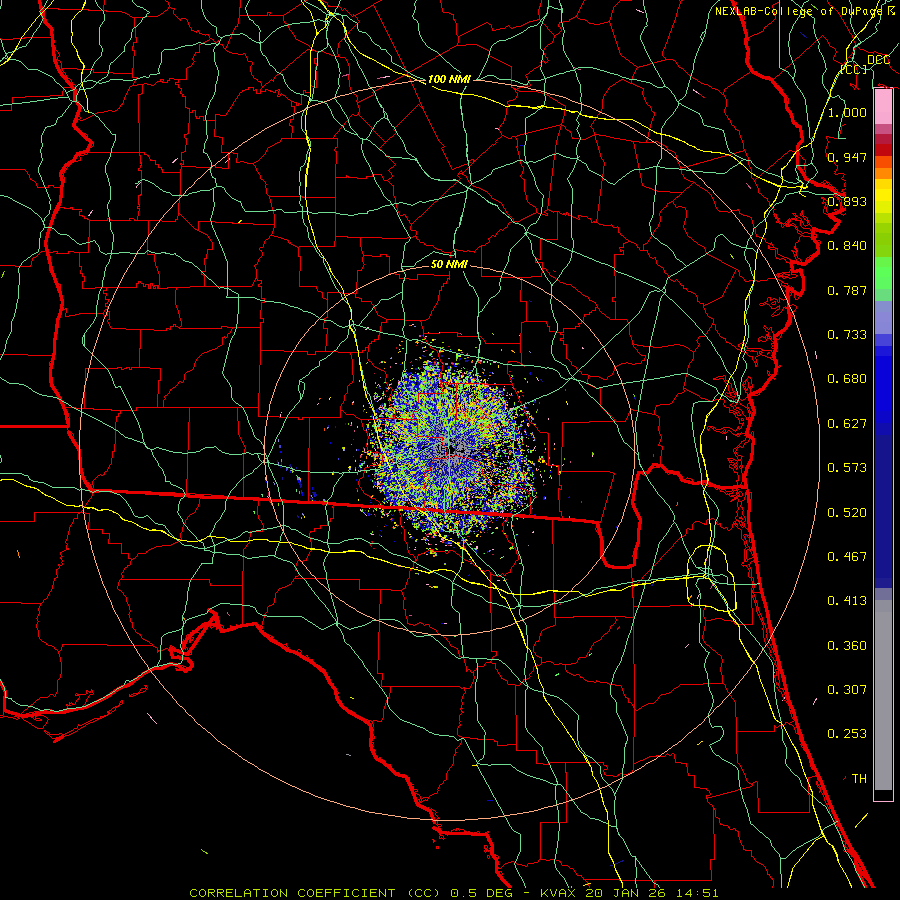
Task: Click the 14:51 timestamp in the caption
Action: 698,893
